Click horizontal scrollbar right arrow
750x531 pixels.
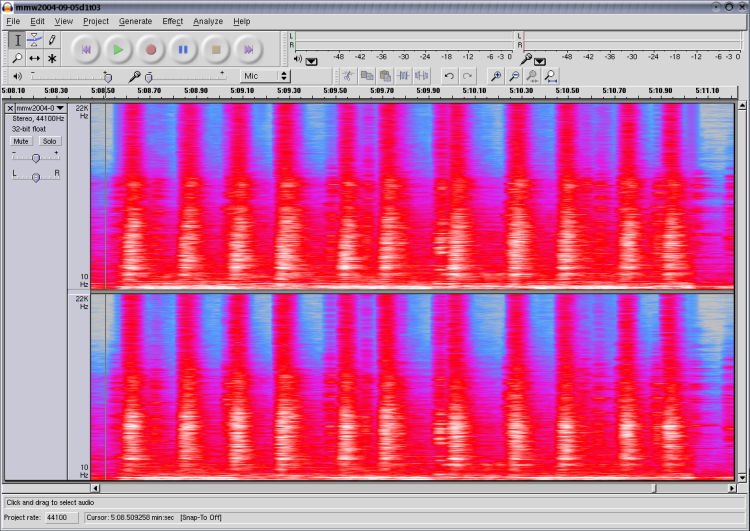(x=732, y=488)
